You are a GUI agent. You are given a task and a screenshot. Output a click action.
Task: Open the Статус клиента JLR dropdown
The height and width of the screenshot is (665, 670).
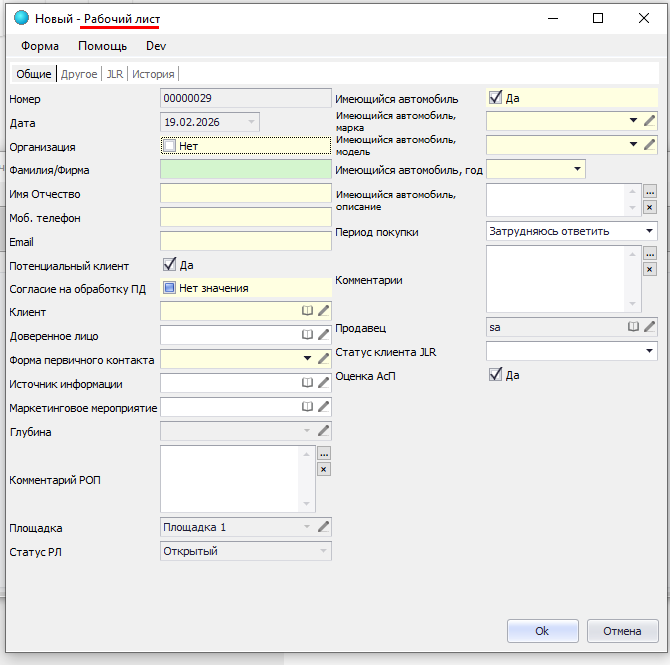[x=649, y=351]
